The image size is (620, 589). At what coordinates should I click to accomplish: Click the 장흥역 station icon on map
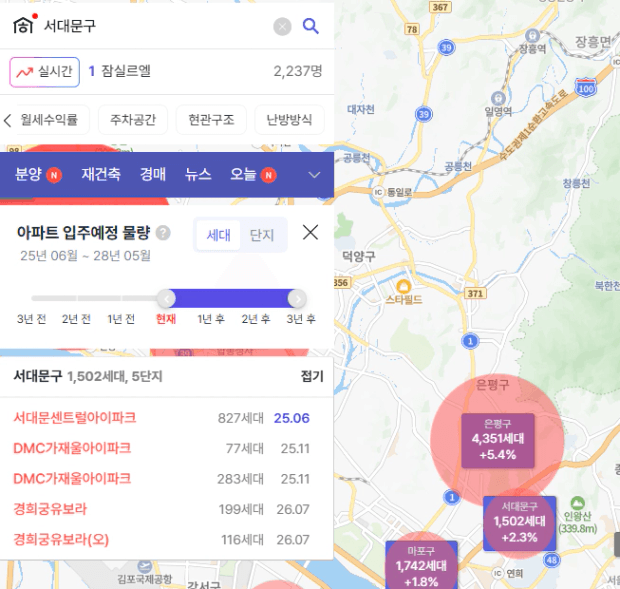pyautogui.click(x=533, y=35)
